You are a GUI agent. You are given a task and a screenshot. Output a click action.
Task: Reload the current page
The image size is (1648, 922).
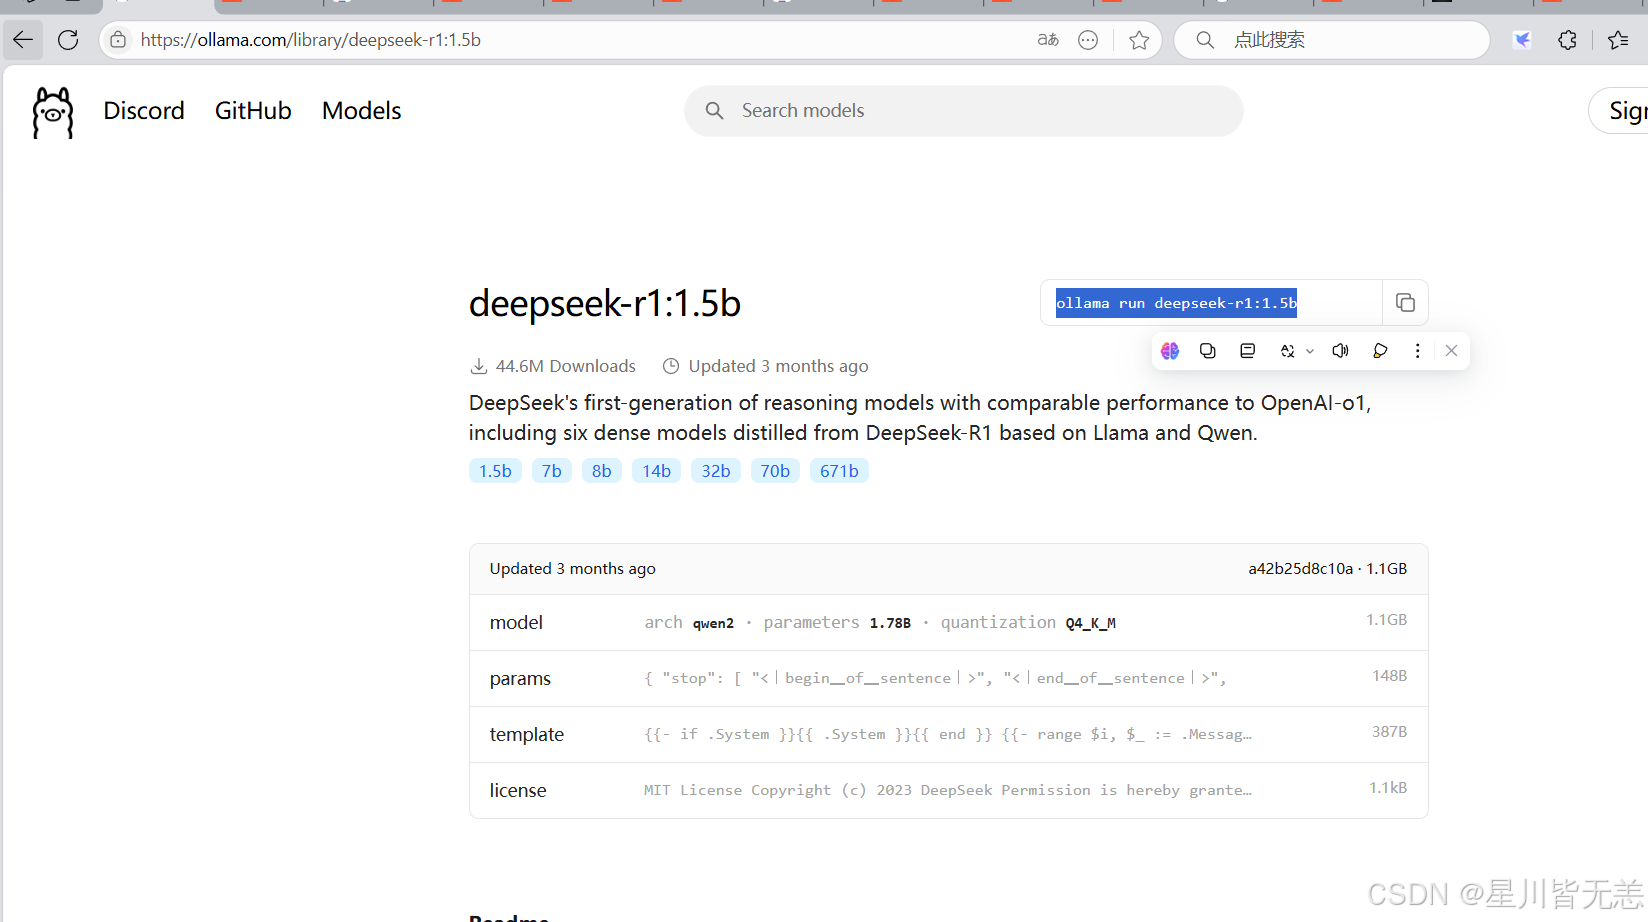68,40
